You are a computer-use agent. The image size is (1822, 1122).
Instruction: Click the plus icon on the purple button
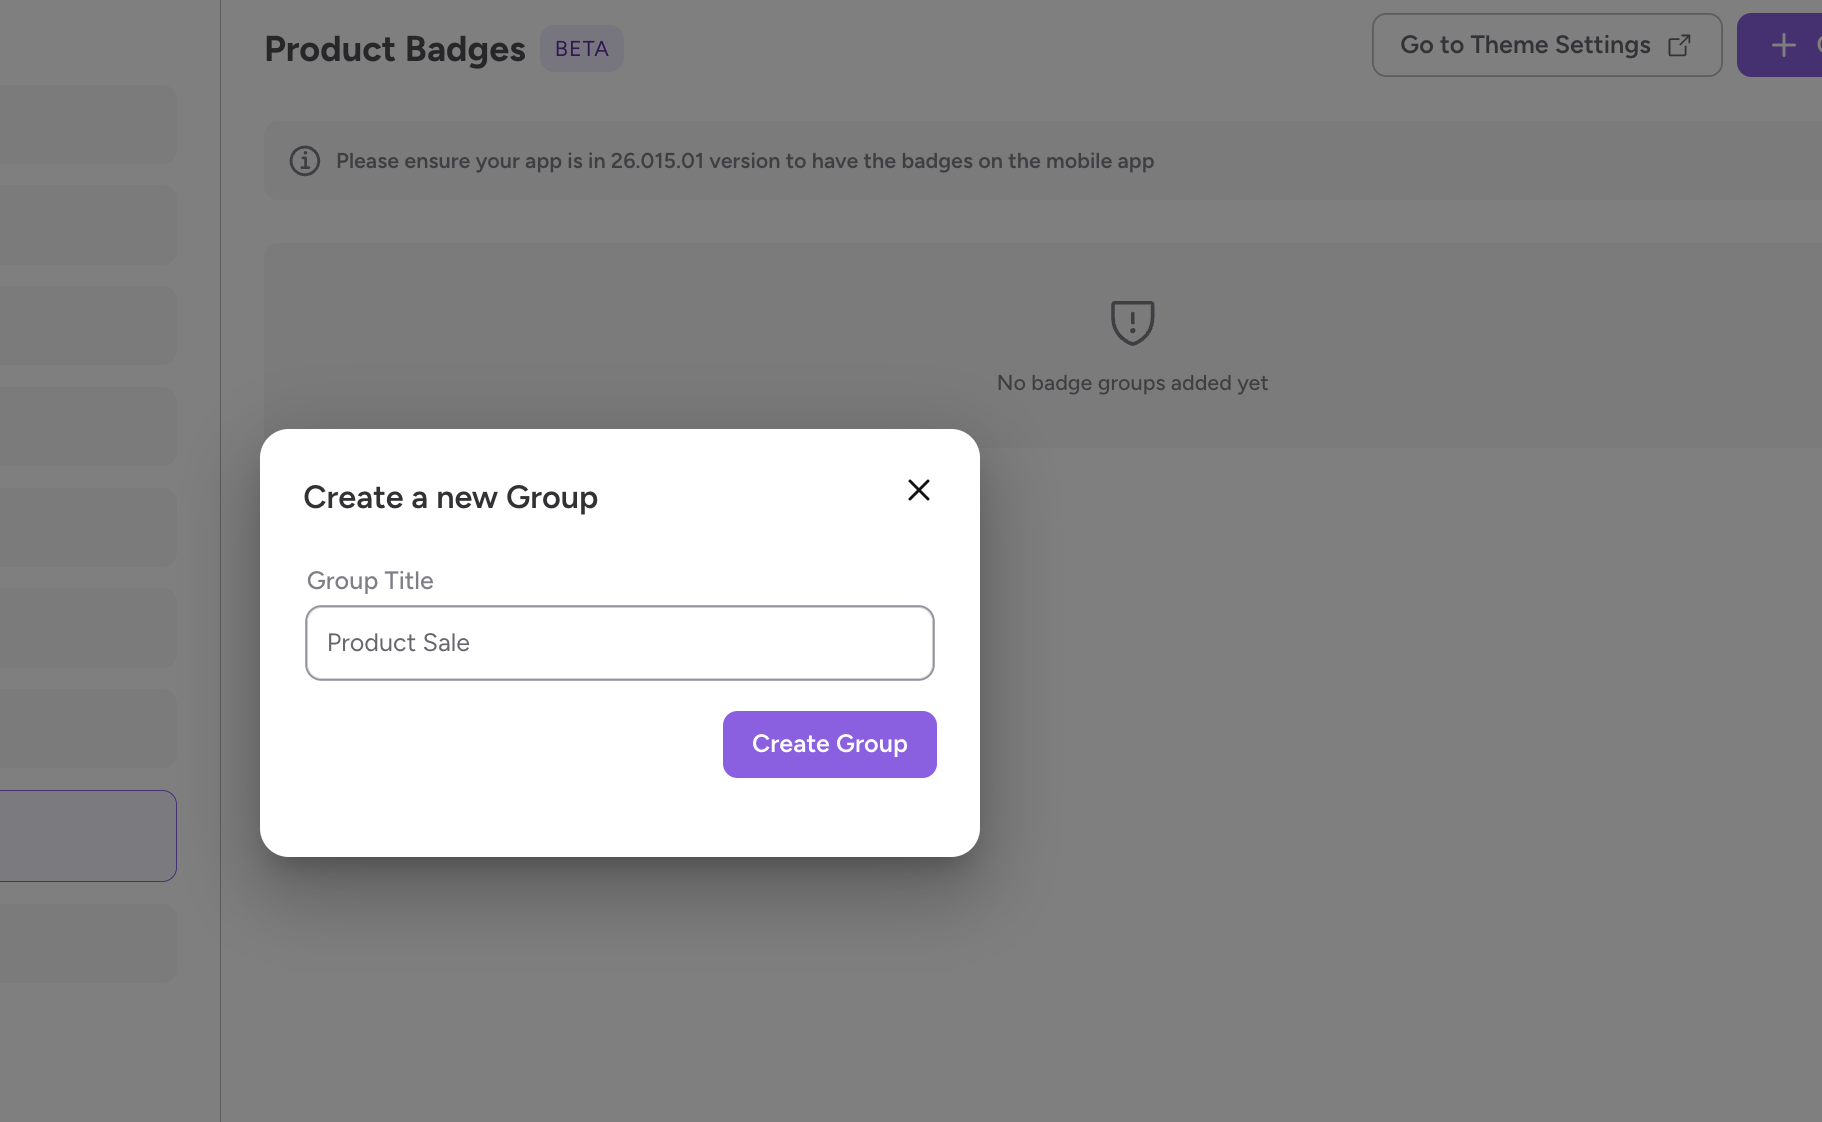click(x=1783, y=45)
